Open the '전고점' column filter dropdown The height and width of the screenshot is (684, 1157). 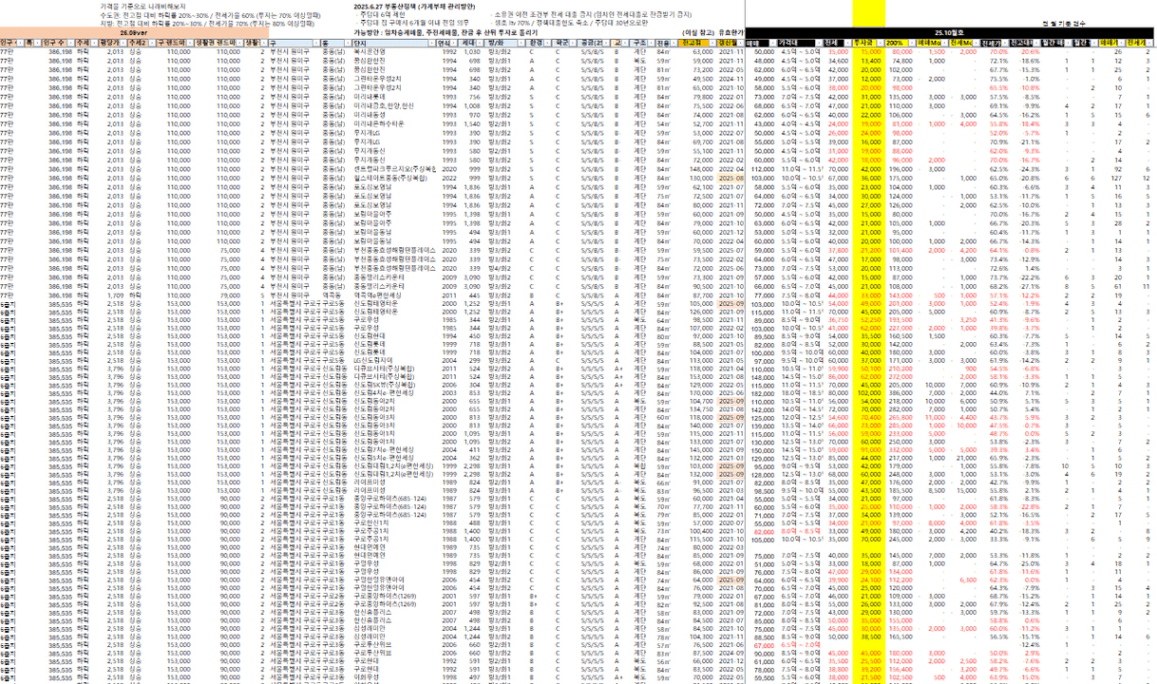tap(711, 43)
